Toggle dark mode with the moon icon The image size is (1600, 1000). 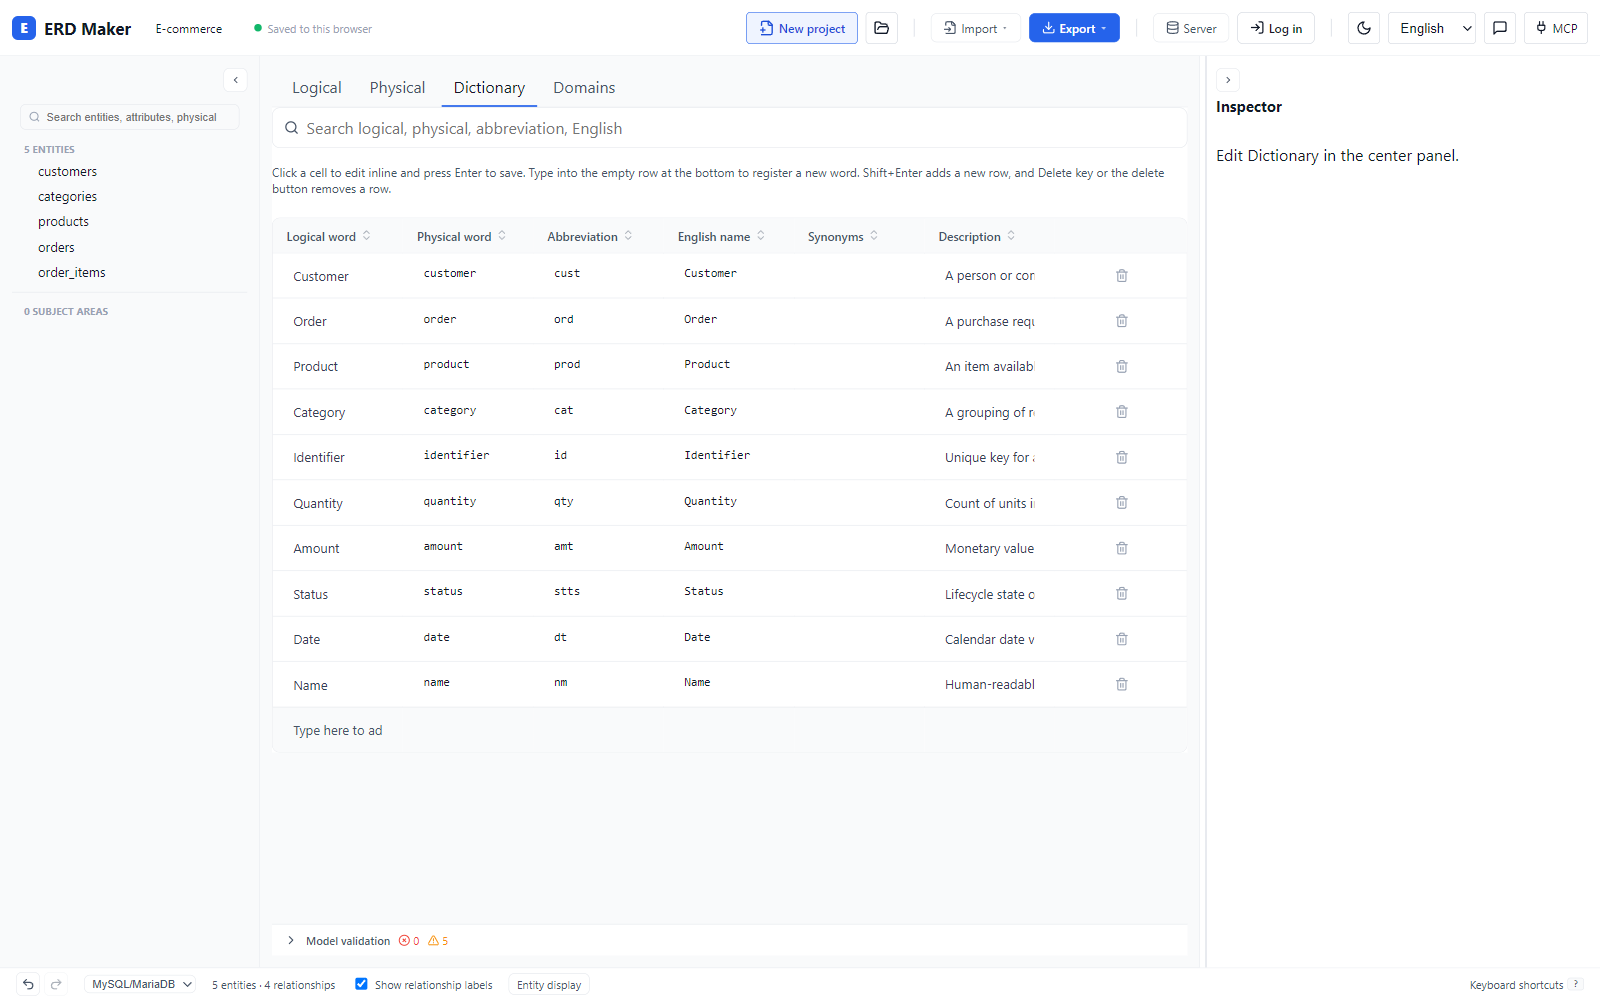(1364, 28)
